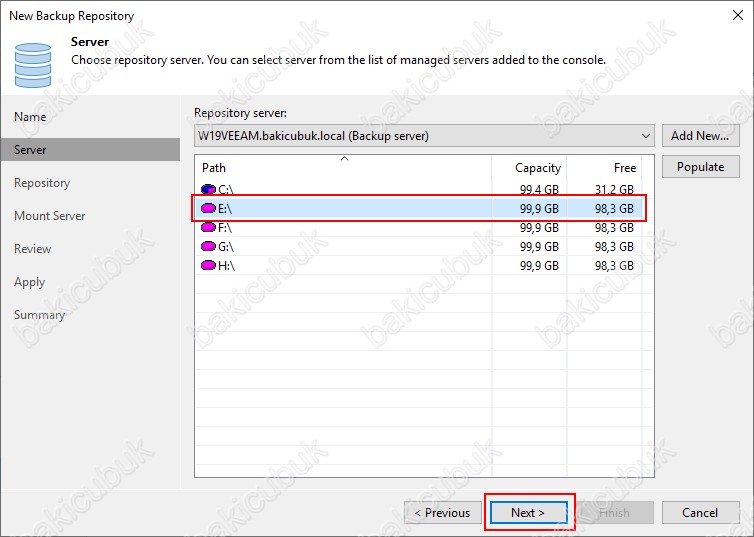Open the Repository server dropdown
This screenshot has width=754, height=537.
tap(424, 136)
